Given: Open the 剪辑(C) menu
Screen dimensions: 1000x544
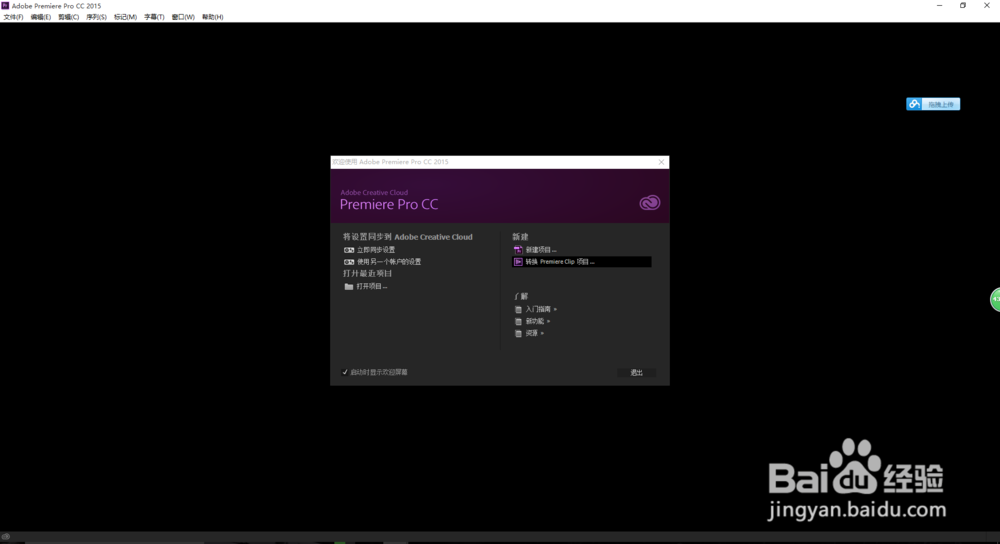Looking at the screenshot, I should pyautogui.click(x=69, y=17).
